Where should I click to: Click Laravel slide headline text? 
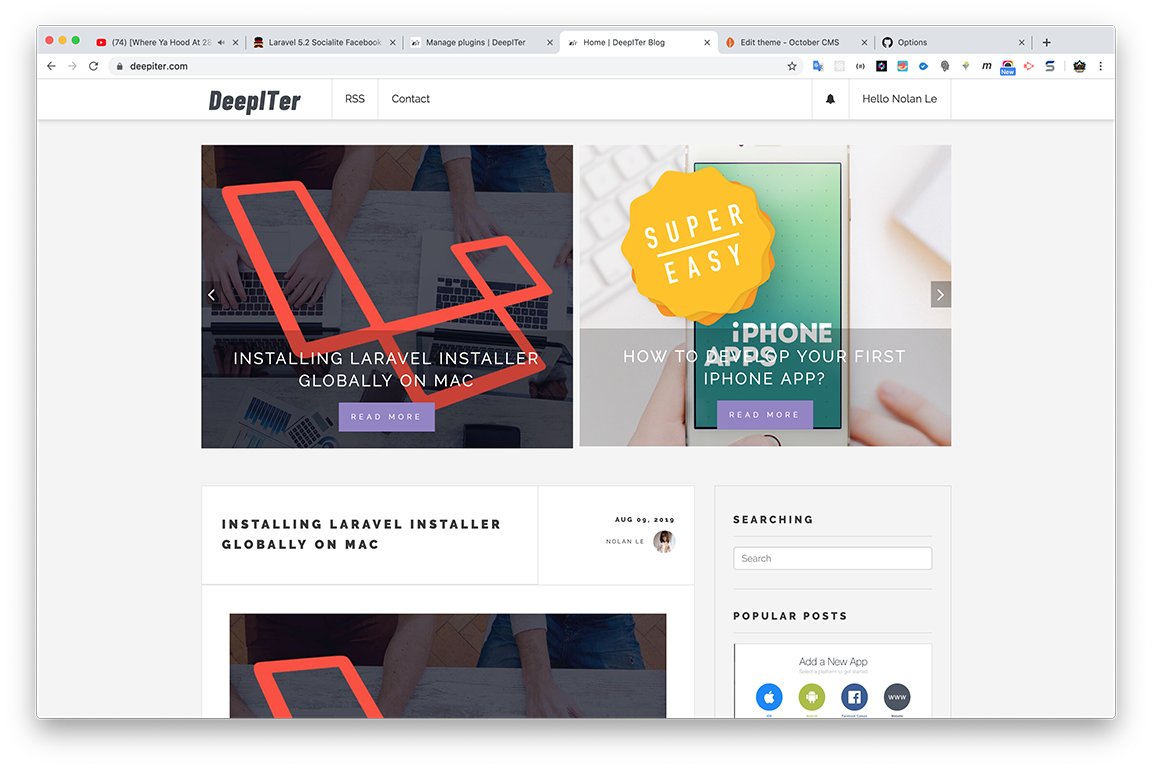(x=386, y=369)
